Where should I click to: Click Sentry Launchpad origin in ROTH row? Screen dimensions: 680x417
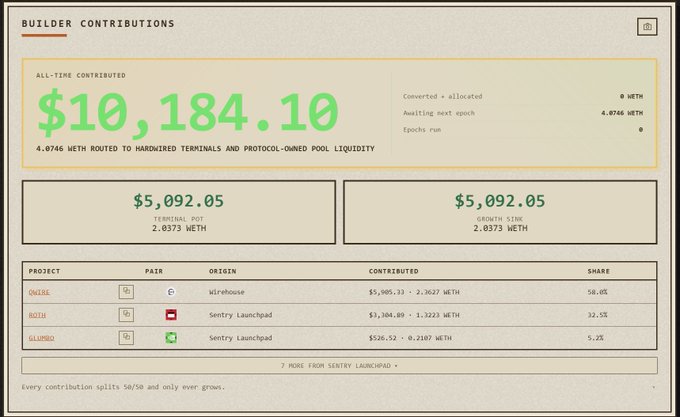(241, 315)
